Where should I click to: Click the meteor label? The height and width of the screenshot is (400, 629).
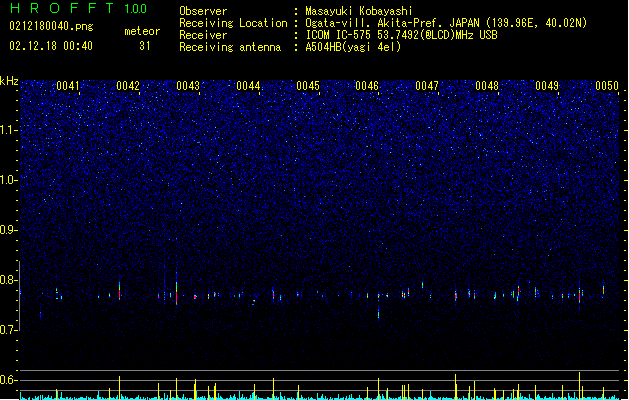coord(142,31)
